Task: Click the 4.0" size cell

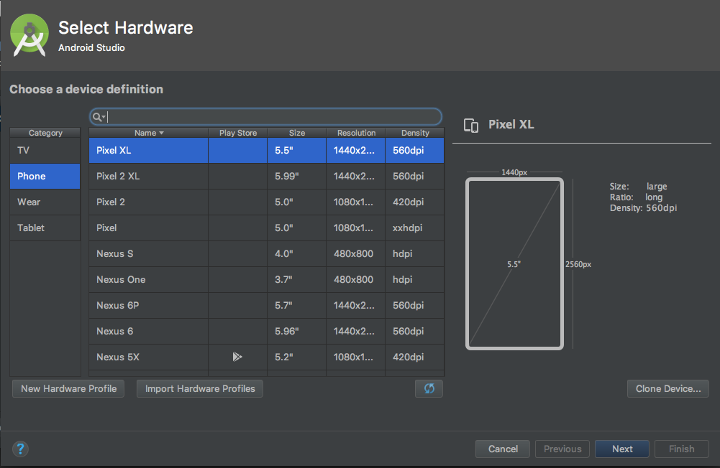Action: (297, 254)
